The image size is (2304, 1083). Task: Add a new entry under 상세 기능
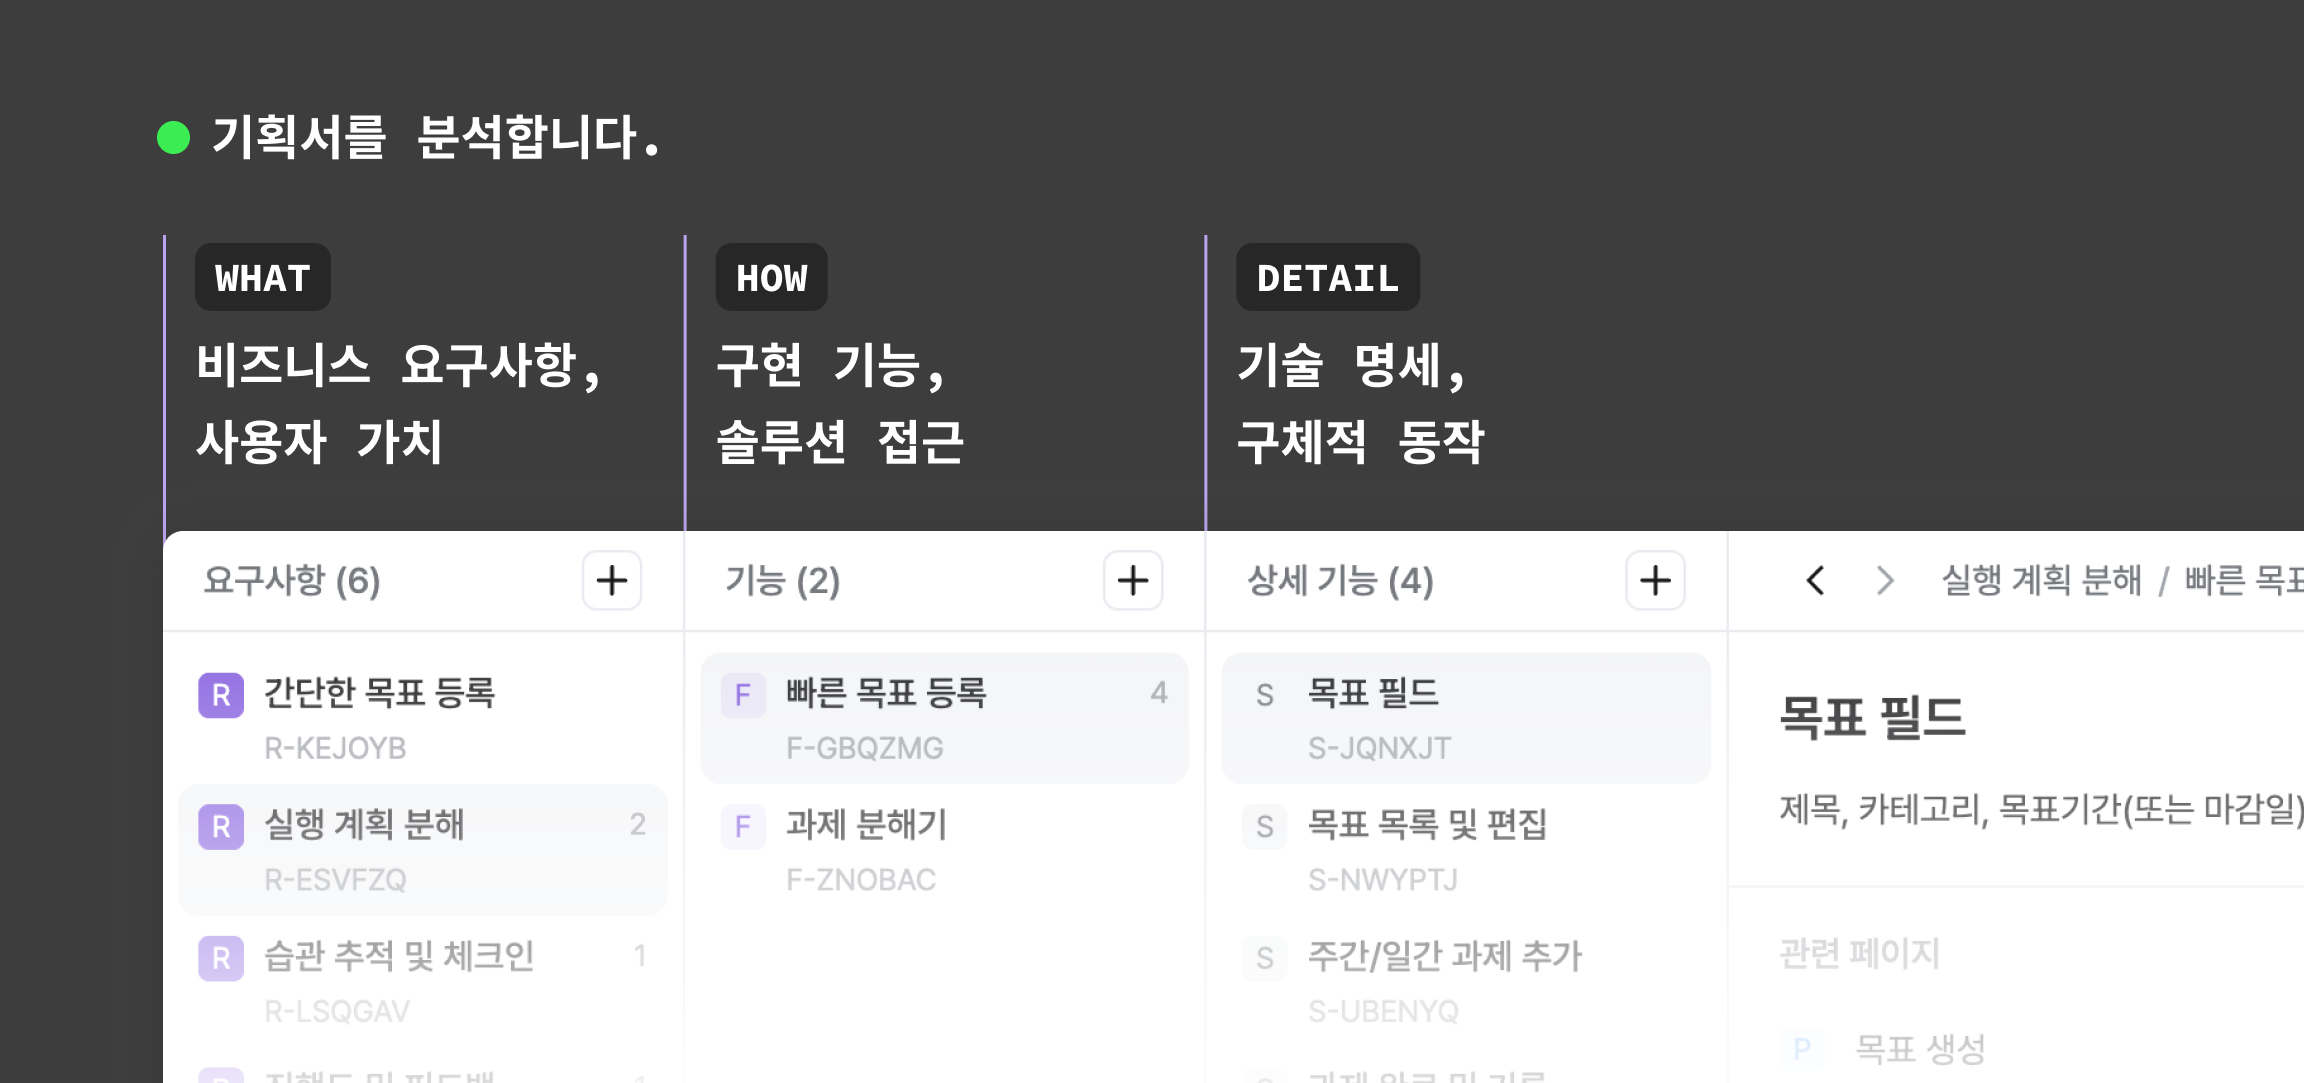point(1654,581)
